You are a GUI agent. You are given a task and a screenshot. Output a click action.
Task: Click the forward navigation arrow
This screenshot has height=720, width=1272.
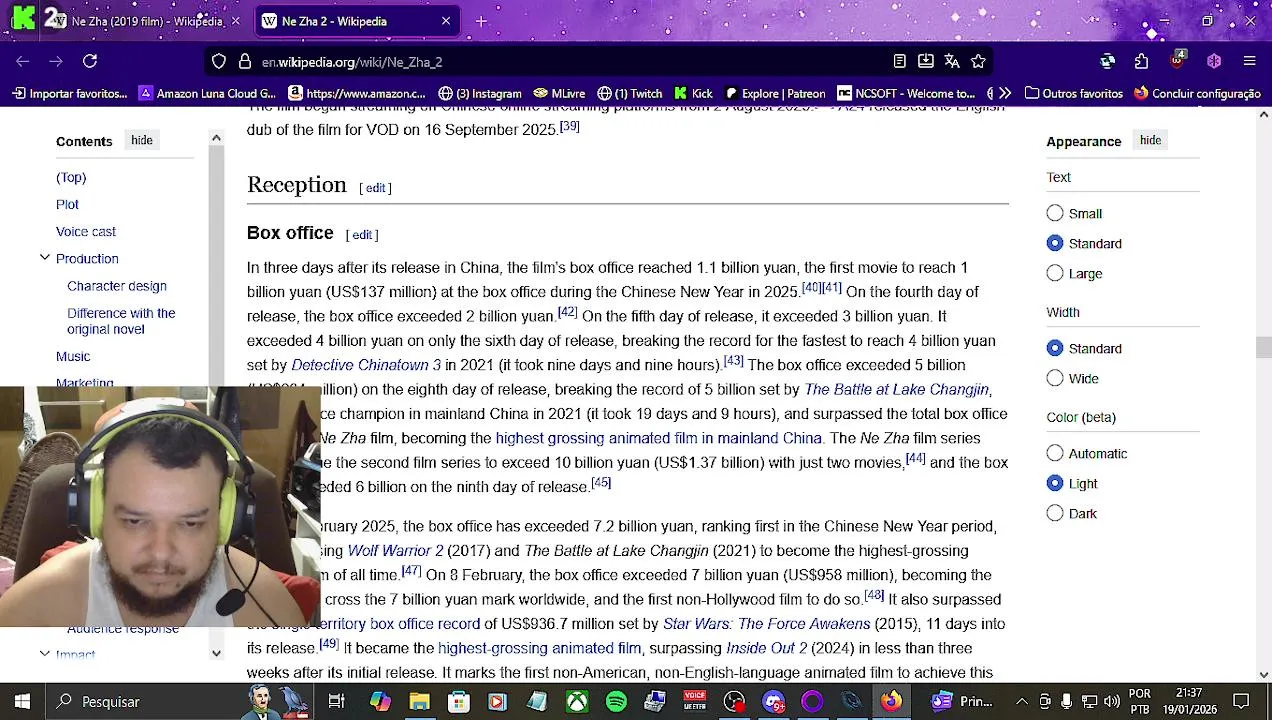[x=56, y=61]
